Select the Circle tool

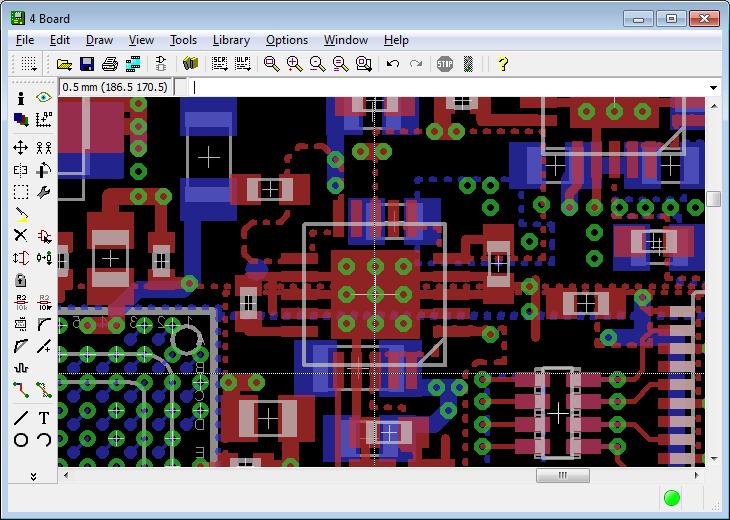(x=20, y=439)
